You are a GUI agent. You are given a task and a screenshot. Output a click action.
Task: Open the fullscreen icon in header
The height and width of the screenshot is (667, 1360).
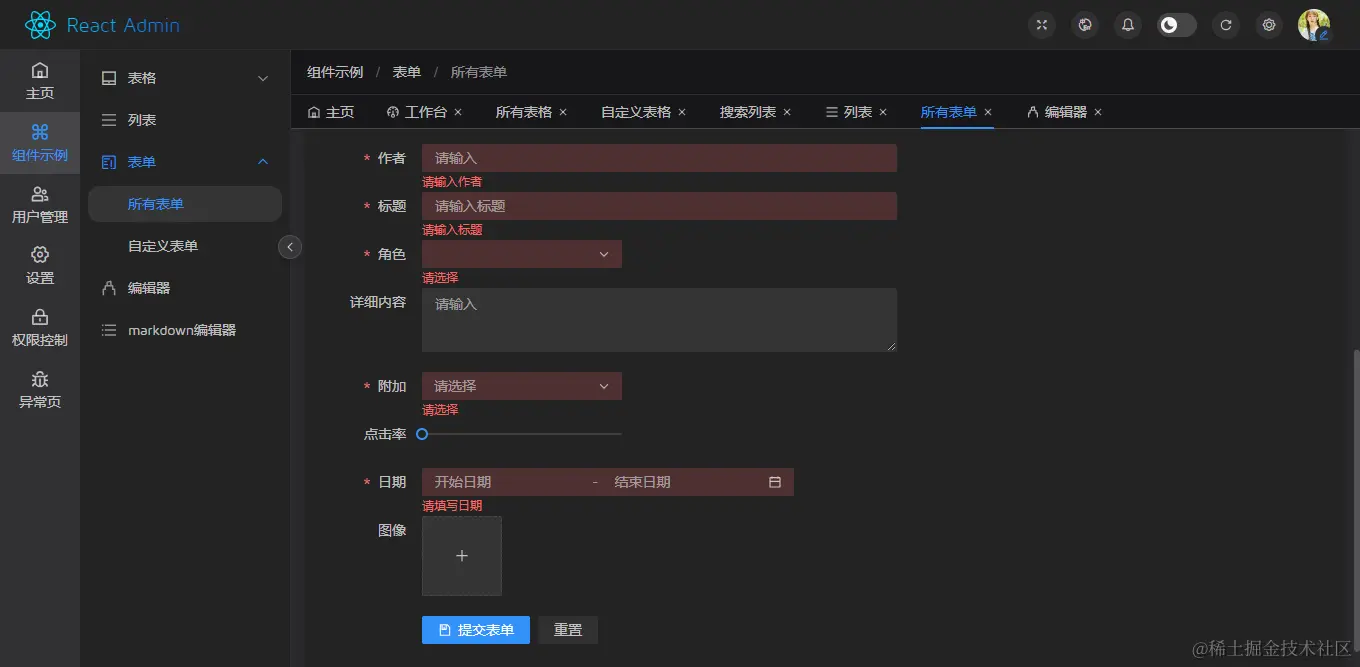coord(1041,25)
